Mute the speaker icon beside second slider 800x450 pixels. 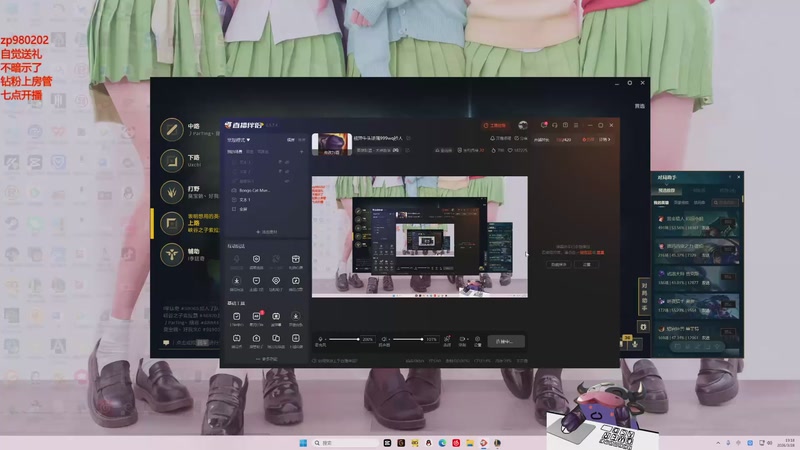(384, 339)
